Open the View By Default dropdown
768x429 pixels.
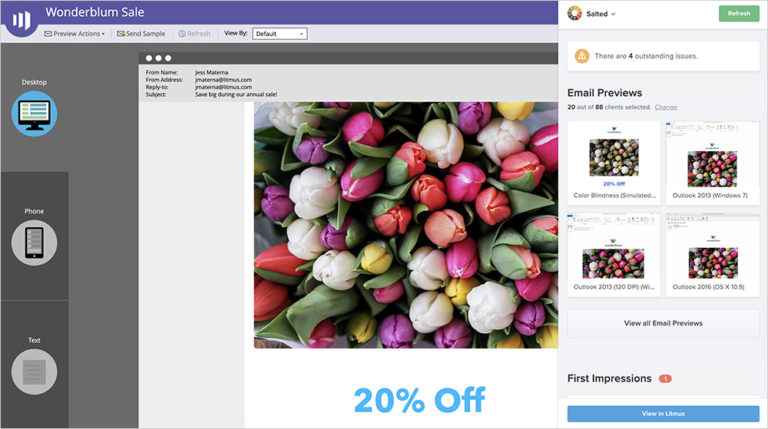[x=280, y=34]
